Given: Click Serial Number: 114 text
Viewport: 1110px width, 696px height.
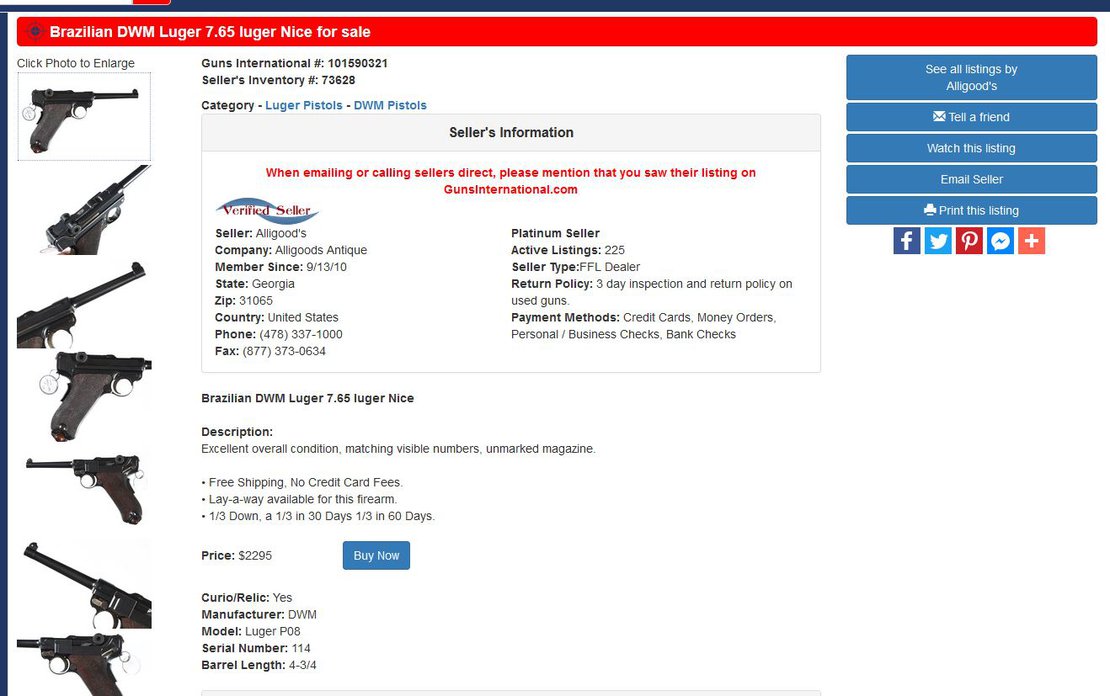Looking at the screenshot, I should pyautogui.click(x=256, y=648).
